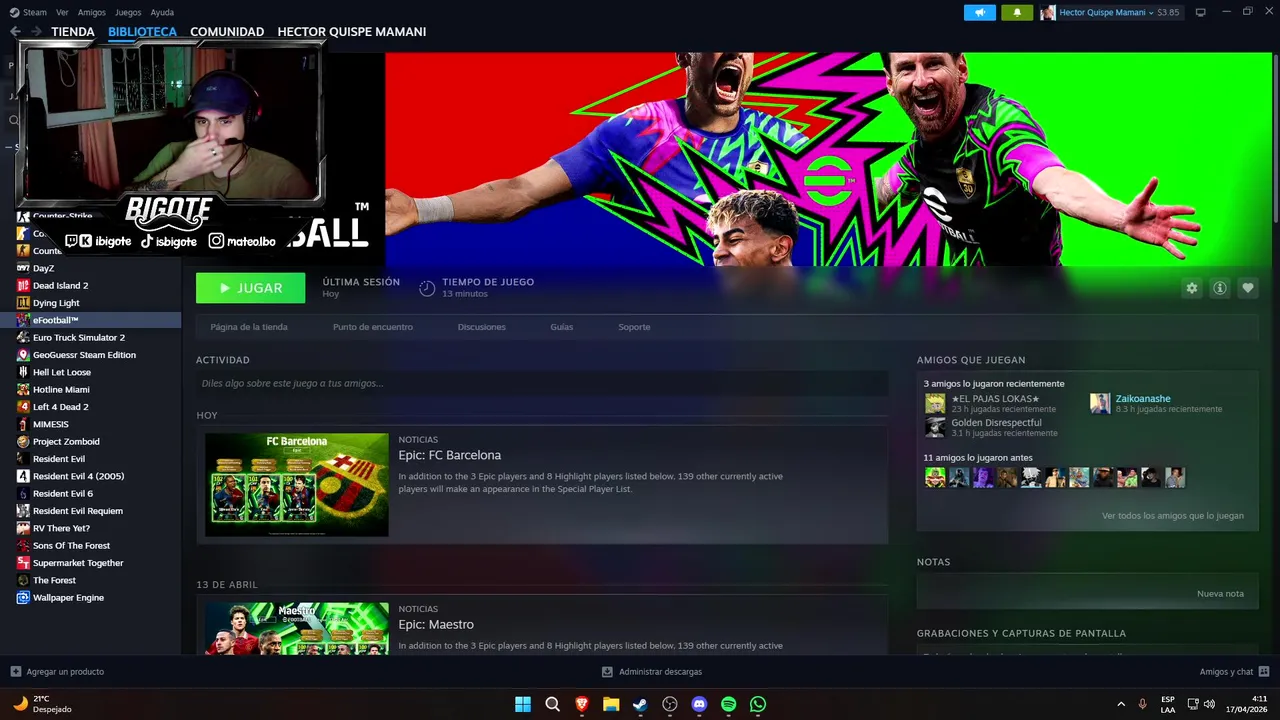1280x720 pixels.
Task: Click the green JUGAR button
Action: pos(251,288)
